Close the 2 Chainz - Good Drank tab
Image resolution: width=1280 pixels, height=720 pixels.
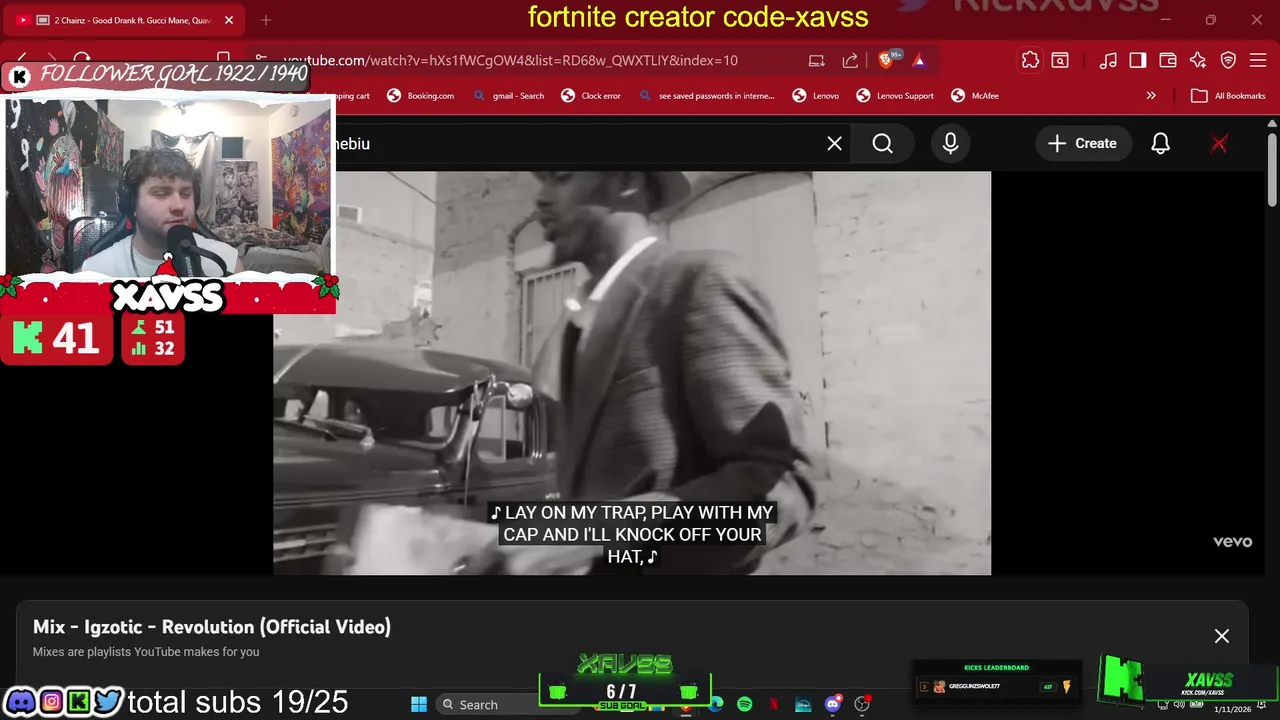tap(228, 20)
